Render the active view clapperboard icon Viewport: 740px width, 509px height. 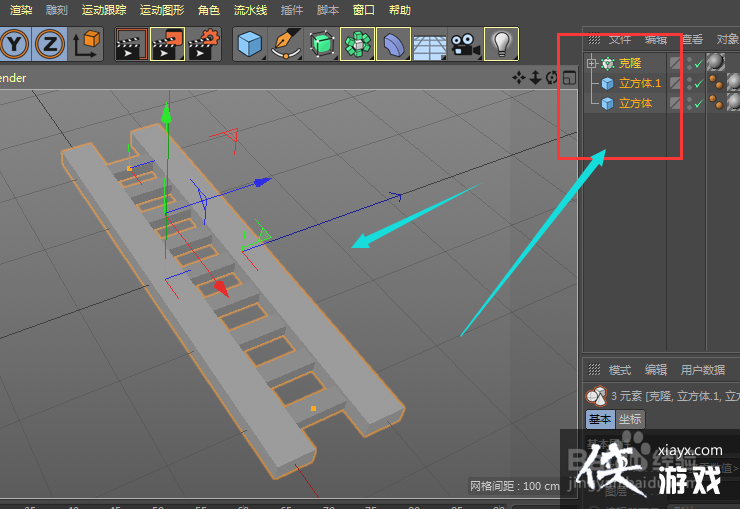click(132, 44)
